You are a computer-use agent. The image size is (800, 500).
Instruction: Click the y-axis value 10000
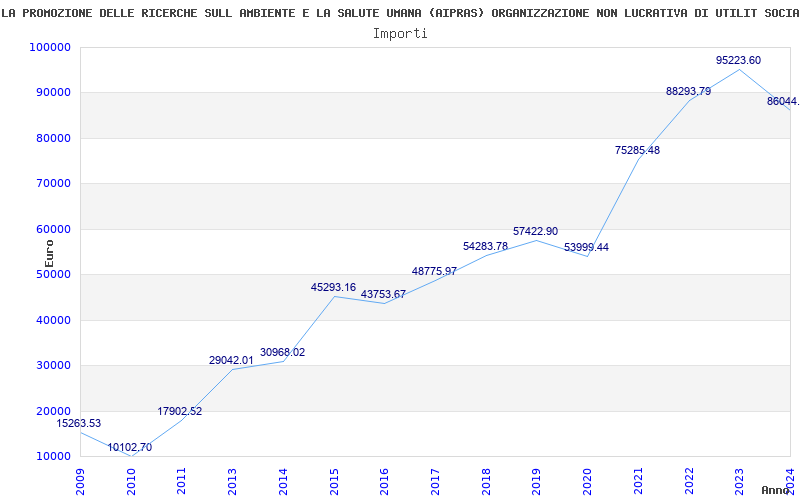pos(53,457)
